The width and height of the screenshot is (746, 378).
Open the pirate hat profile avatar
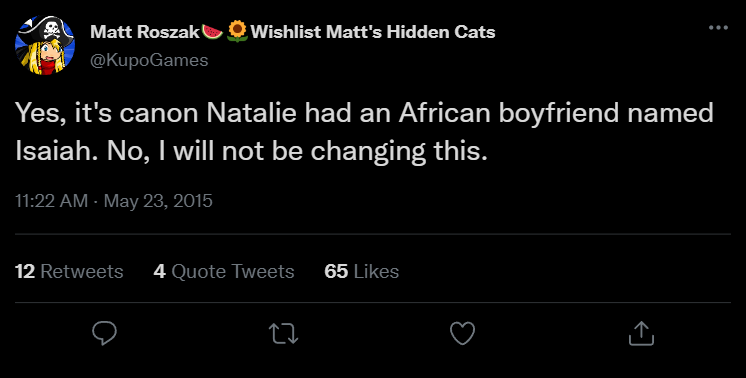(45, 46)
